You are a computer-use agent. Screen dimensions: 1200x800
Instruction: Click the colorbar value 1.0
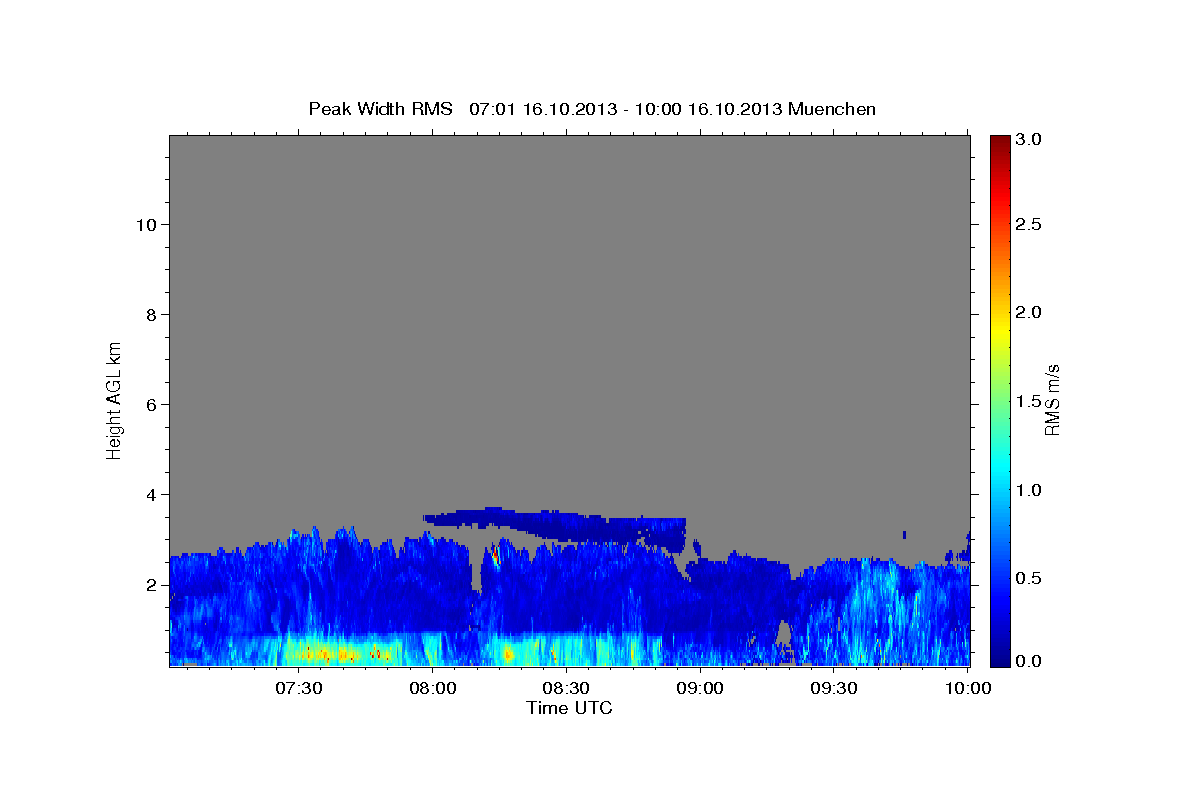[1031, 490]
